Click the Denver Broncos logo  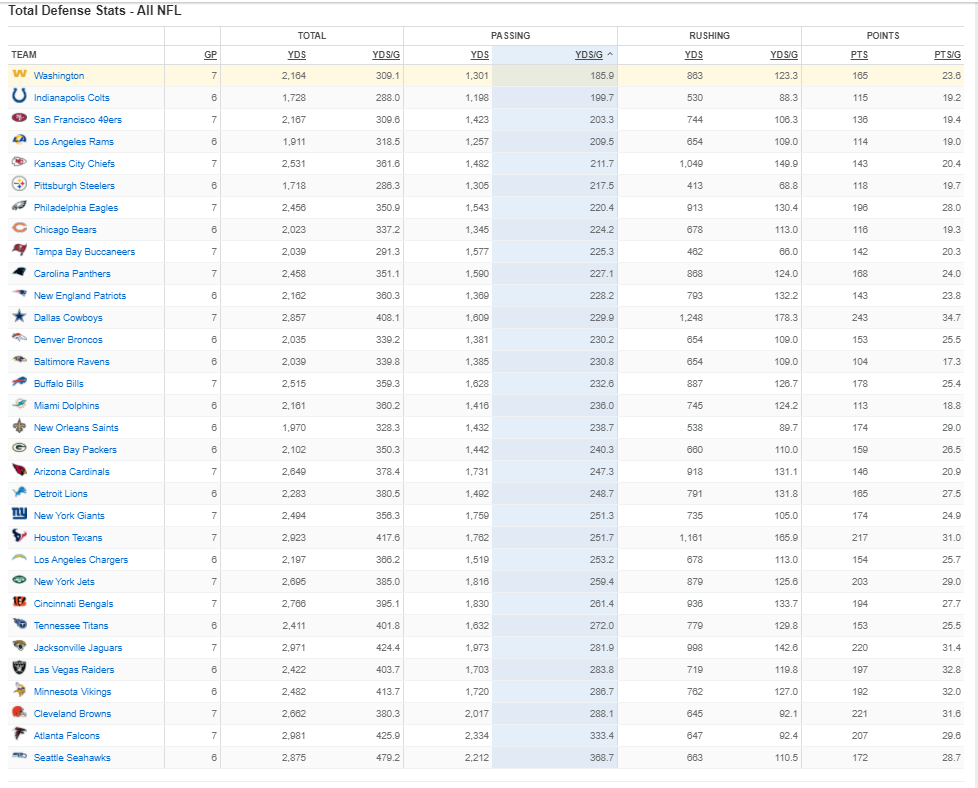point(19,338)
